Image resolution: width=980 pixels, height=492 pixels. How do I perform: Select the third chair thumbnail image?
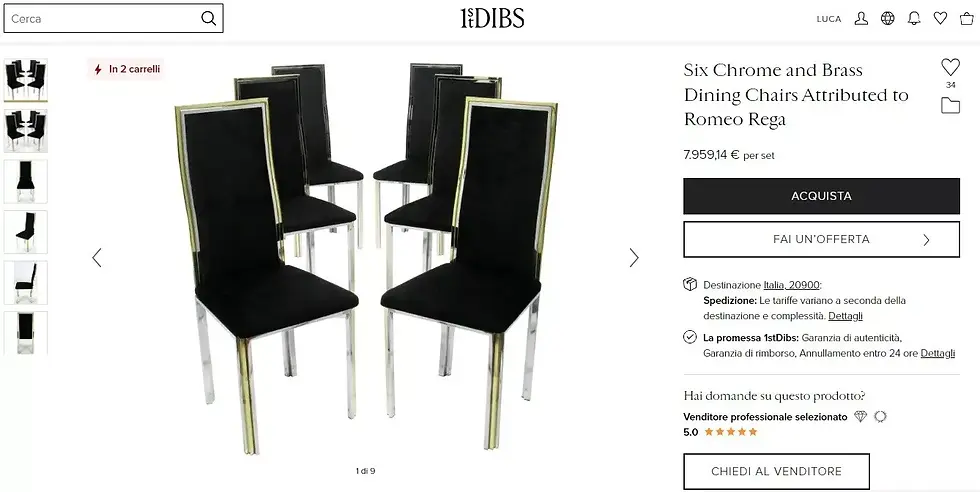26,181
